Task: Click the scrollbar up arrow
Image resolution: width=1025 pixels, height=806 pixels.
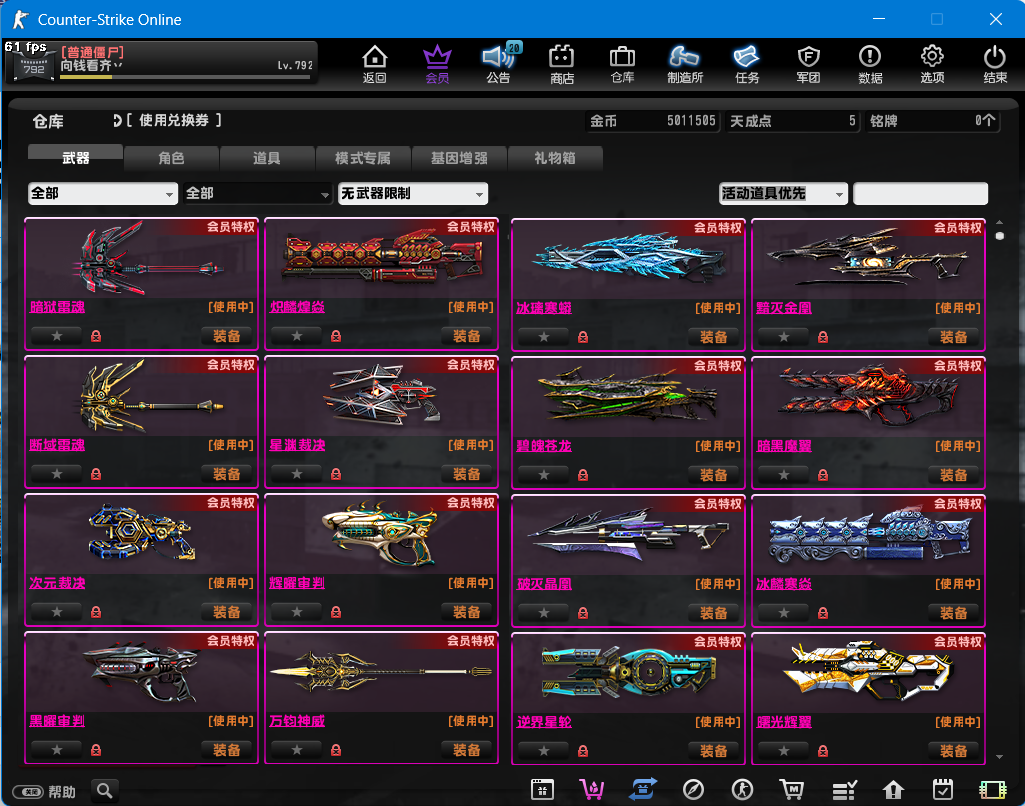Action: pyautogui.click(x=1000, y=222)
